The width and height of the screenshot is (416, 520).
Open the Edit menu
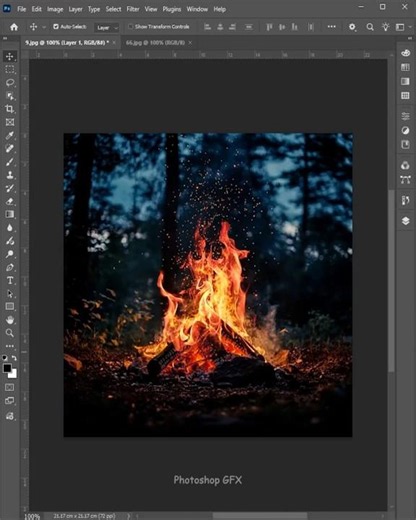point(36,9)
